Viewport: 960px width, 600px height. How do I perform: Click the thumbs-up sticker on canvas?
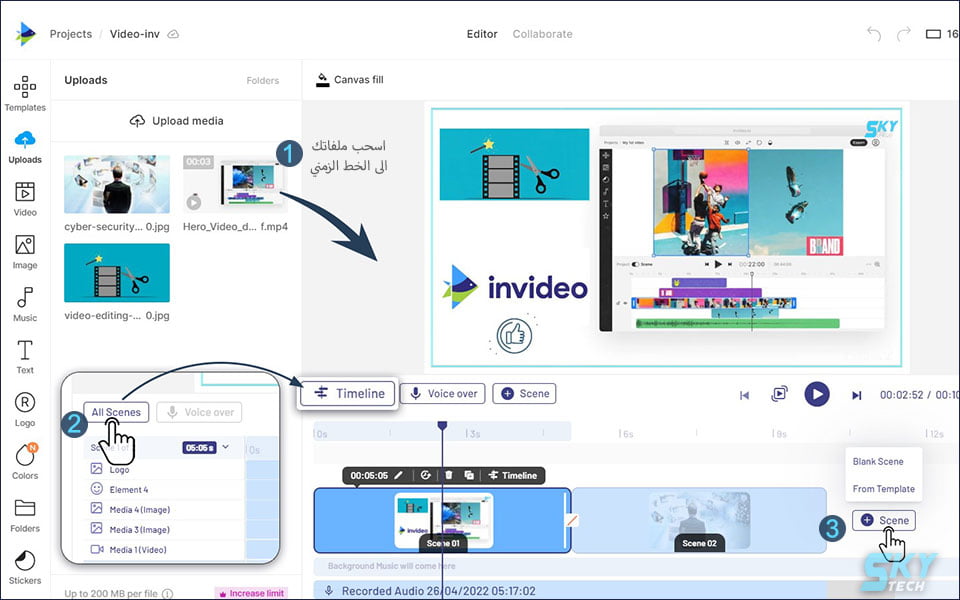514,335
